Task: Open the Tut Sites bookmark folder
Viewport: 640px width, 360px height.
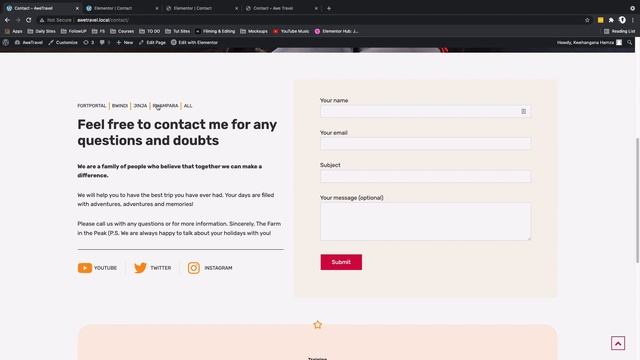Action: point(178,31)
